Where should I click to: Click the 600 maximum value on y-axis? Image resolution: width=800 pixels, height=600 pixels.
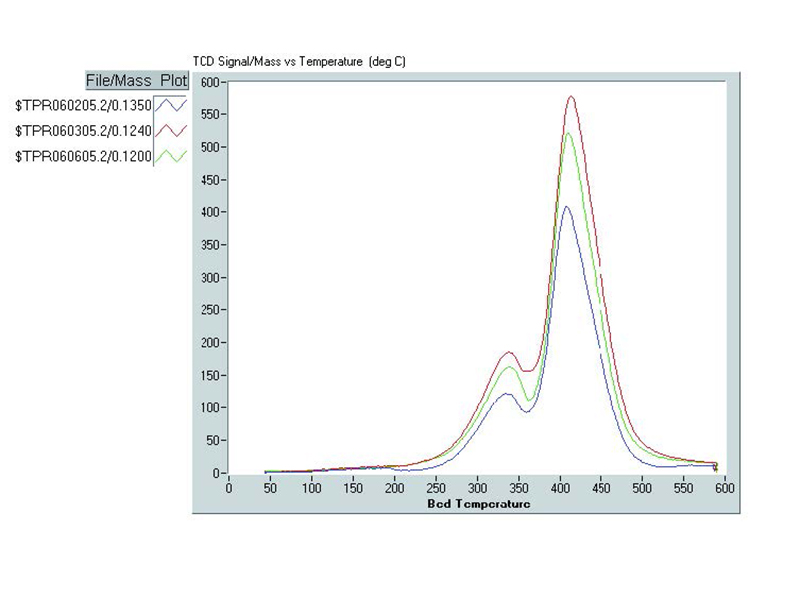(208, 83)
